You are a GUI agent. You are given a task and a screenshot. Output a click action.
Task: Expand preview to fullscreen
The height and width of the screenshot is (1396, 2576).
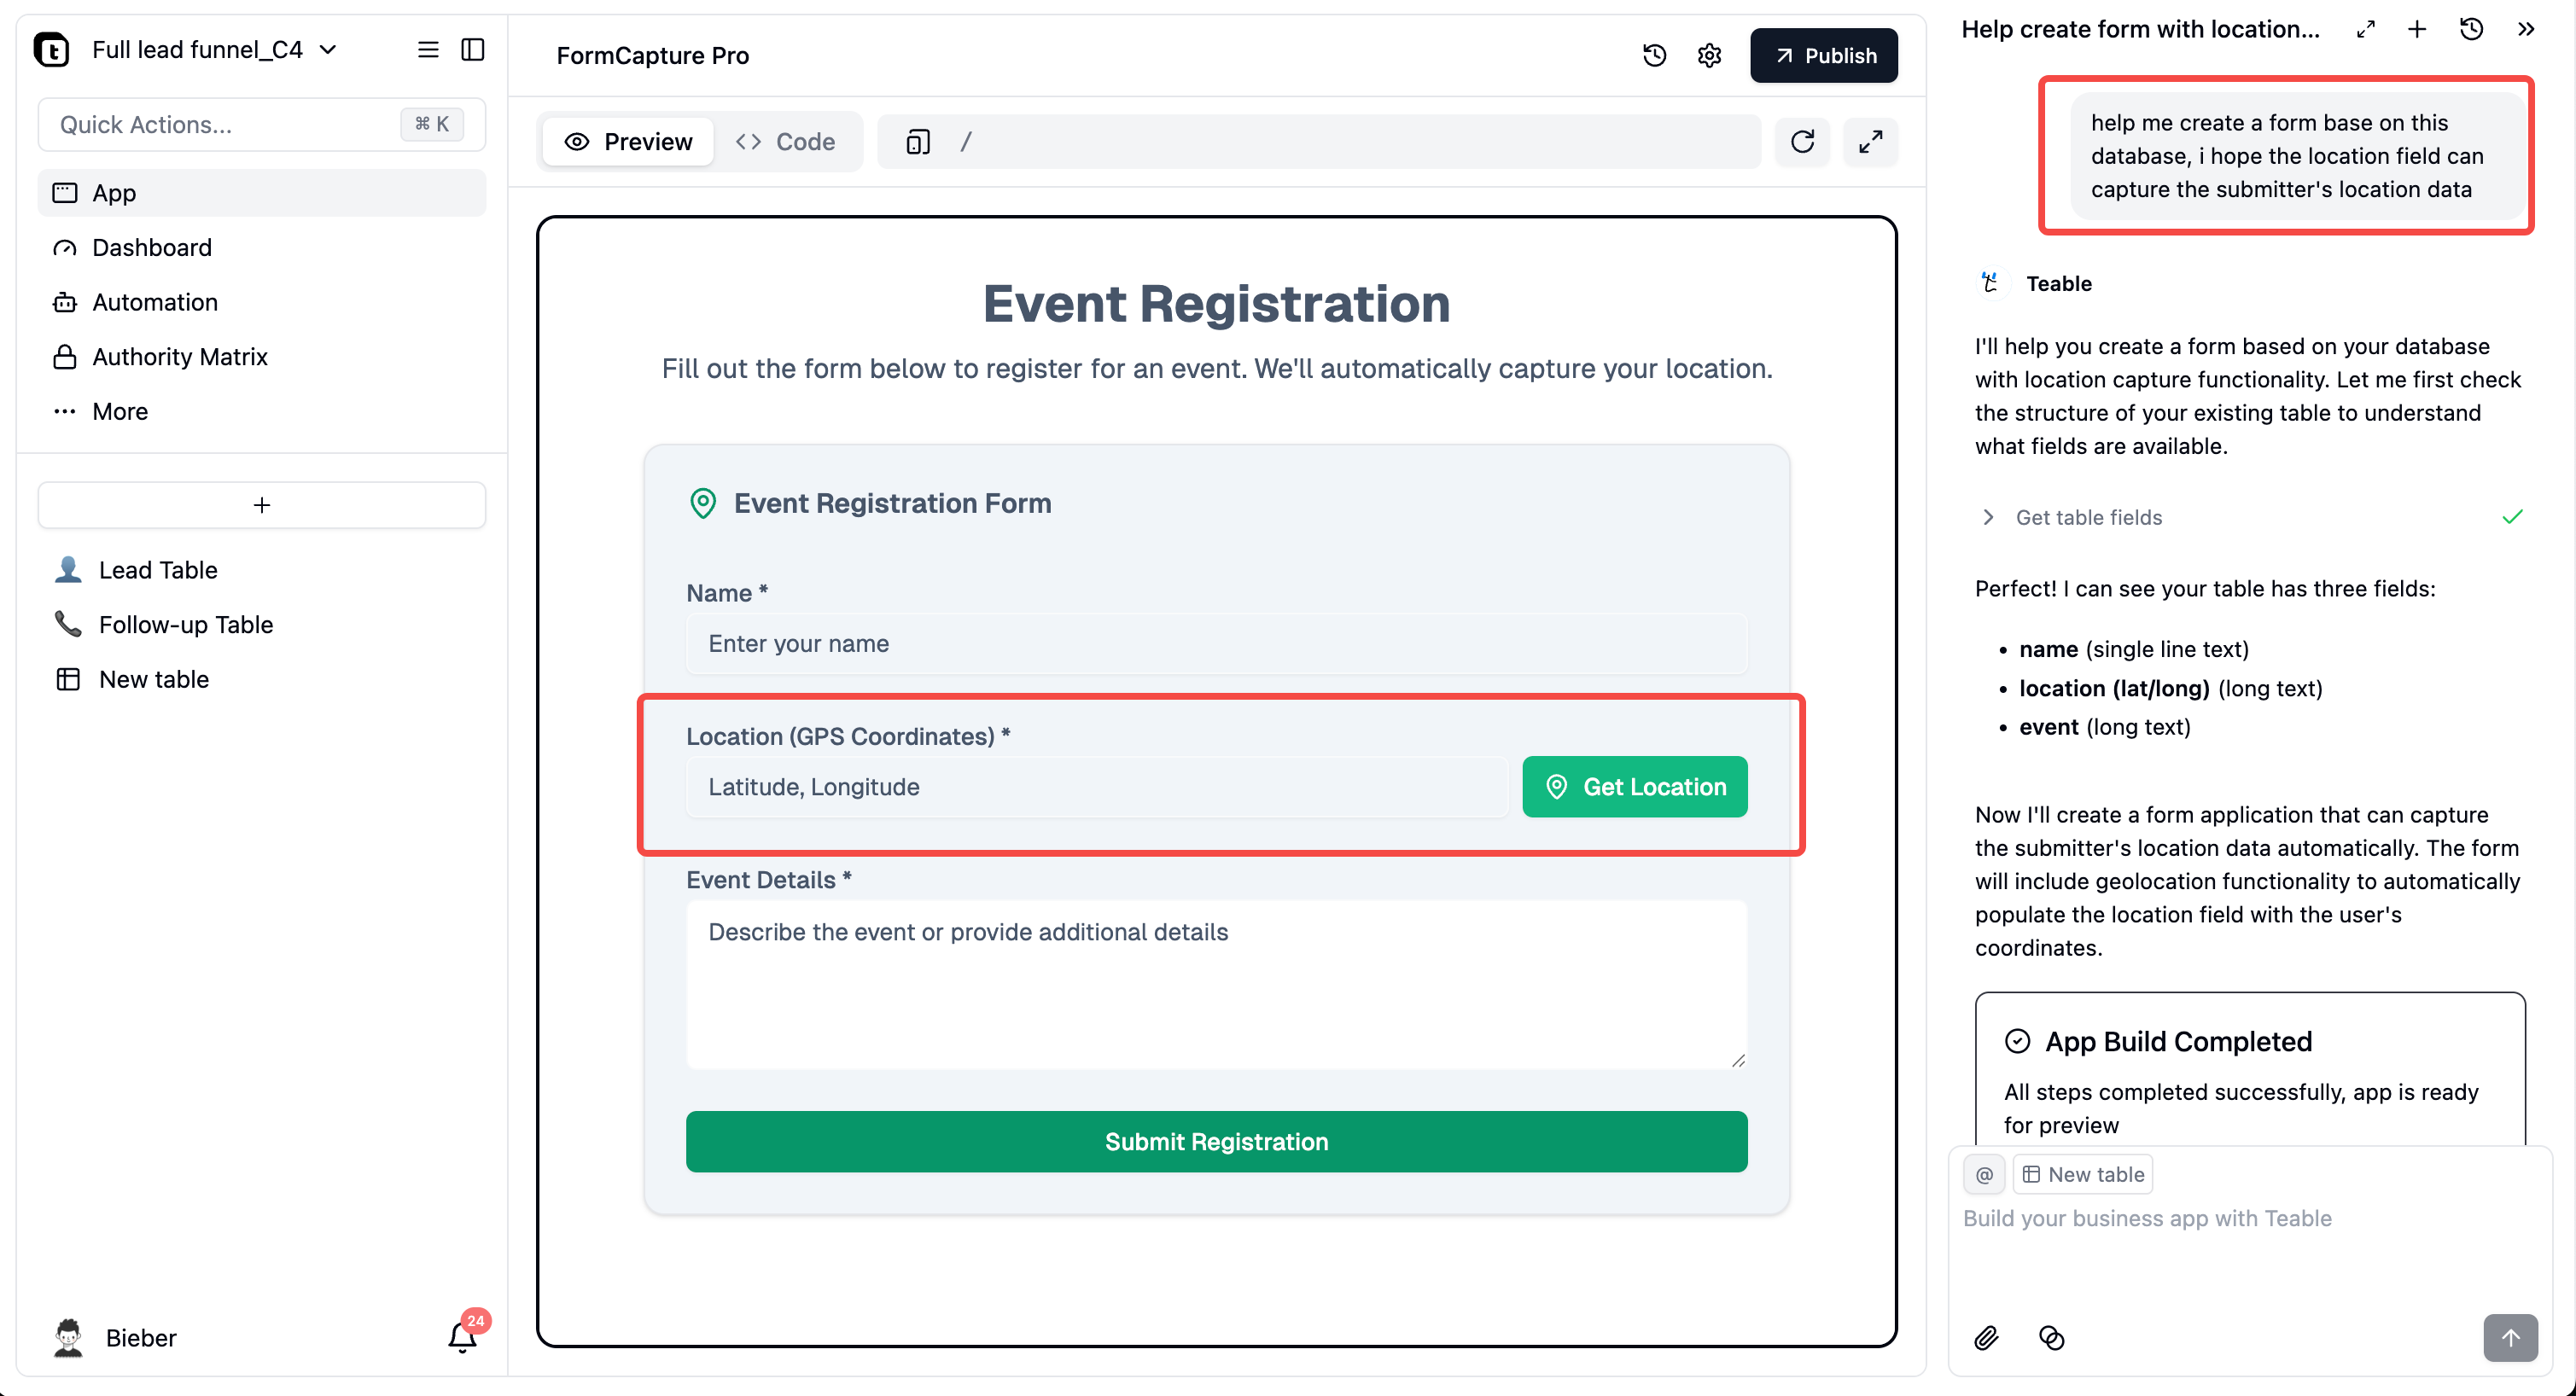pos(1870,142)
